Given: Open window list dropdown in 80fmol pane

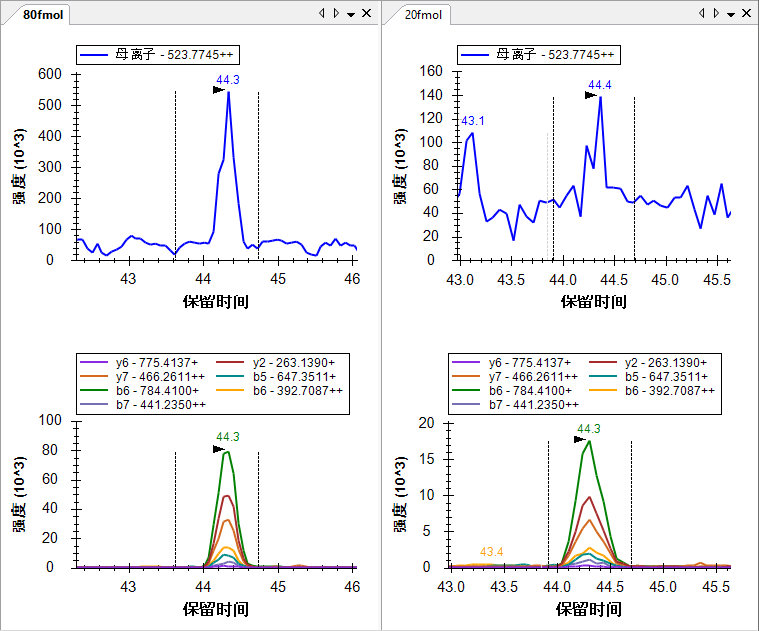Looking at the screenshot, I should pyautogui.click(x=351, y=14).
